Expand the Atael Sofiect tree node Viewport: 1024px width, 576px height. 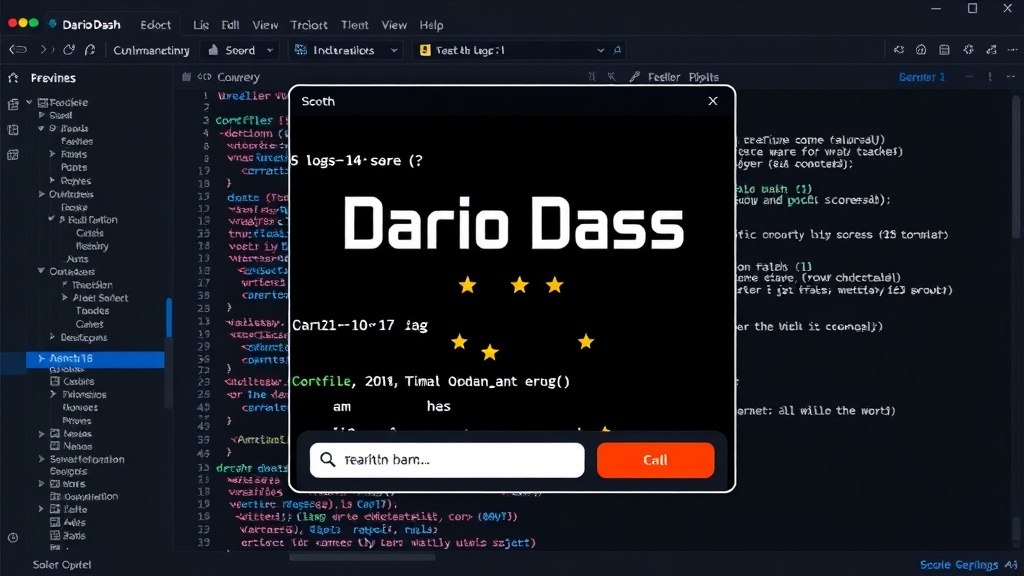(x=65, y=297)
